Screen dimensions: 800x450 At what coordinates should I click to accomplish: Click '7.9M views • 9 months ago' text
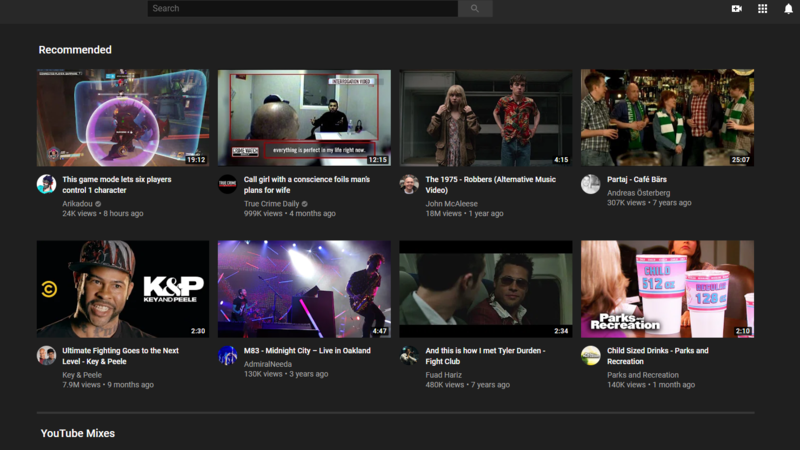pyautogui.click(x=108, y=385)
